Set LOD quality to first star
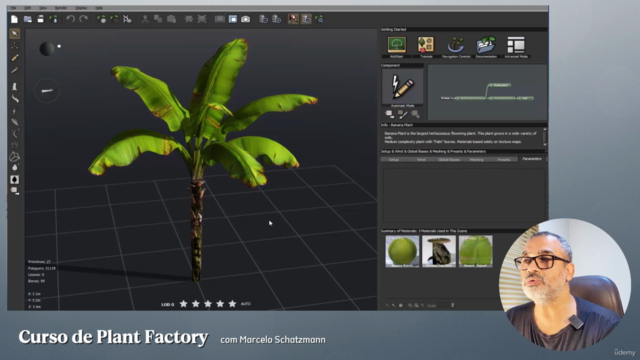The width and height of the screenshot is (640, 360). coord(184,304)
